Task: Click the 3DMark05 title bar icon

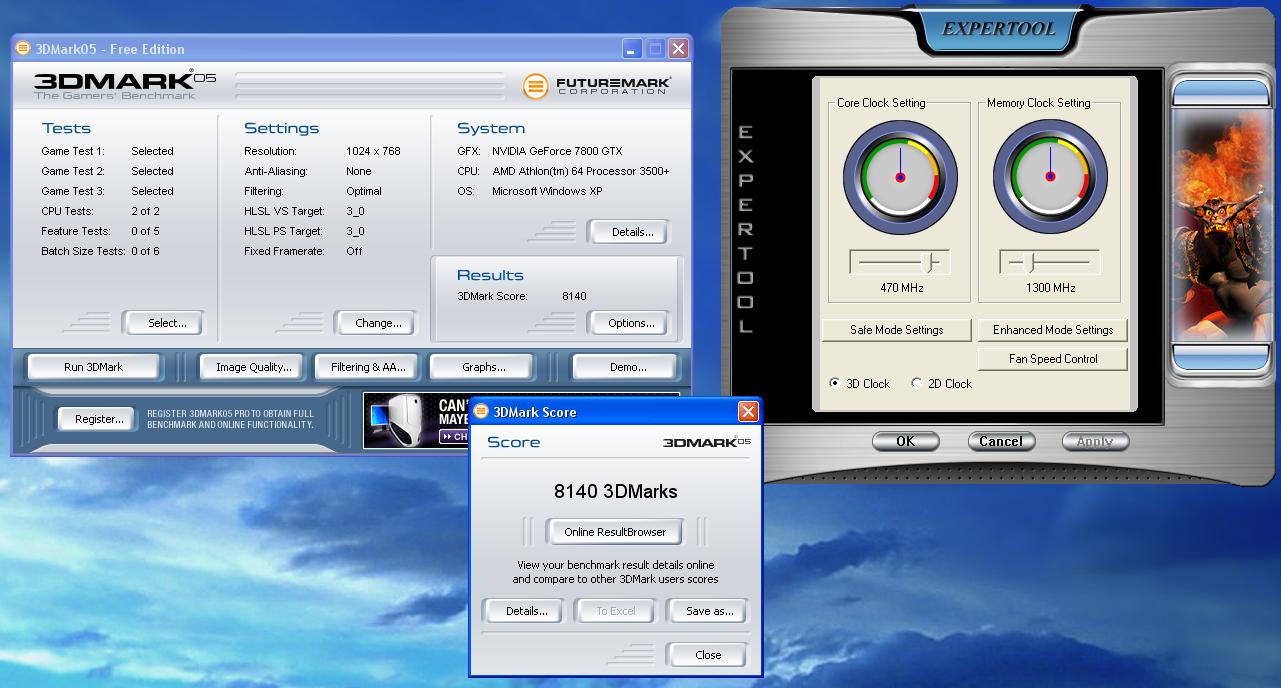Action: click(x=23, y=48)
